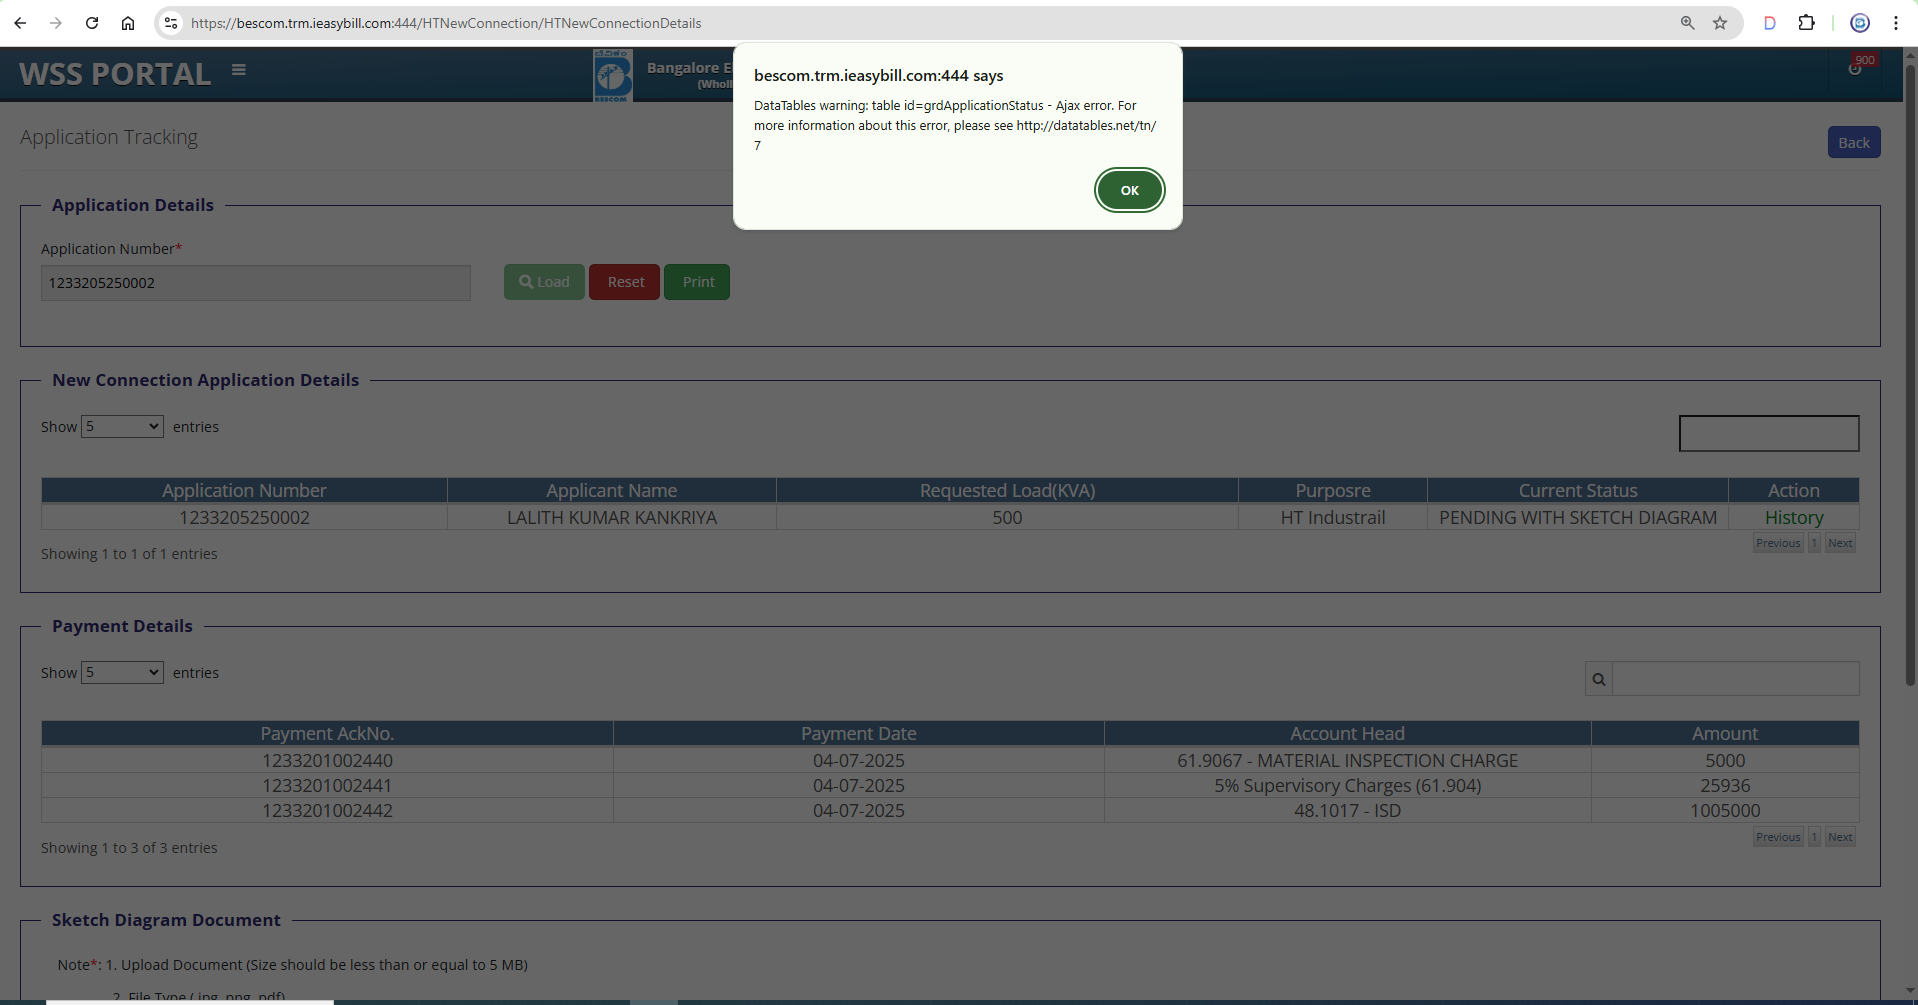Click Previous under New Connection table
The image size is (1918, 1005).
(1778, 543)
